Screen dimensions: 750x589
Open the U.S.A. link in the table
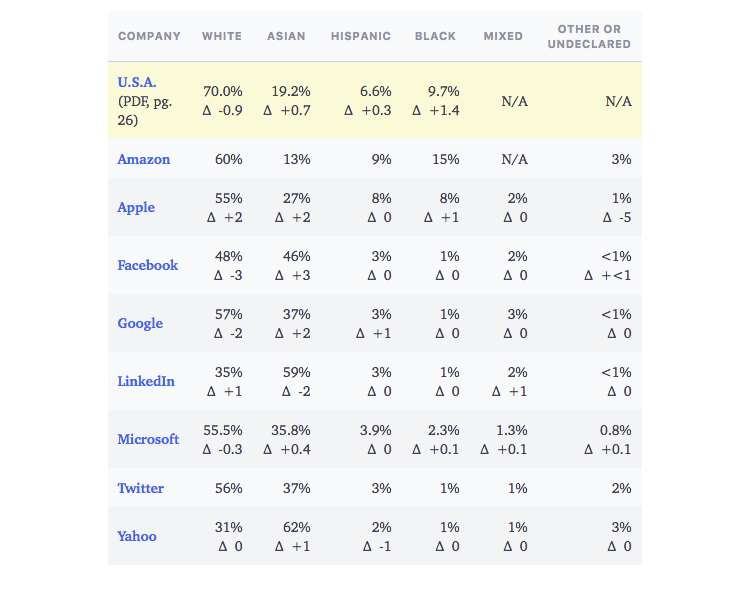click(137, 82)
